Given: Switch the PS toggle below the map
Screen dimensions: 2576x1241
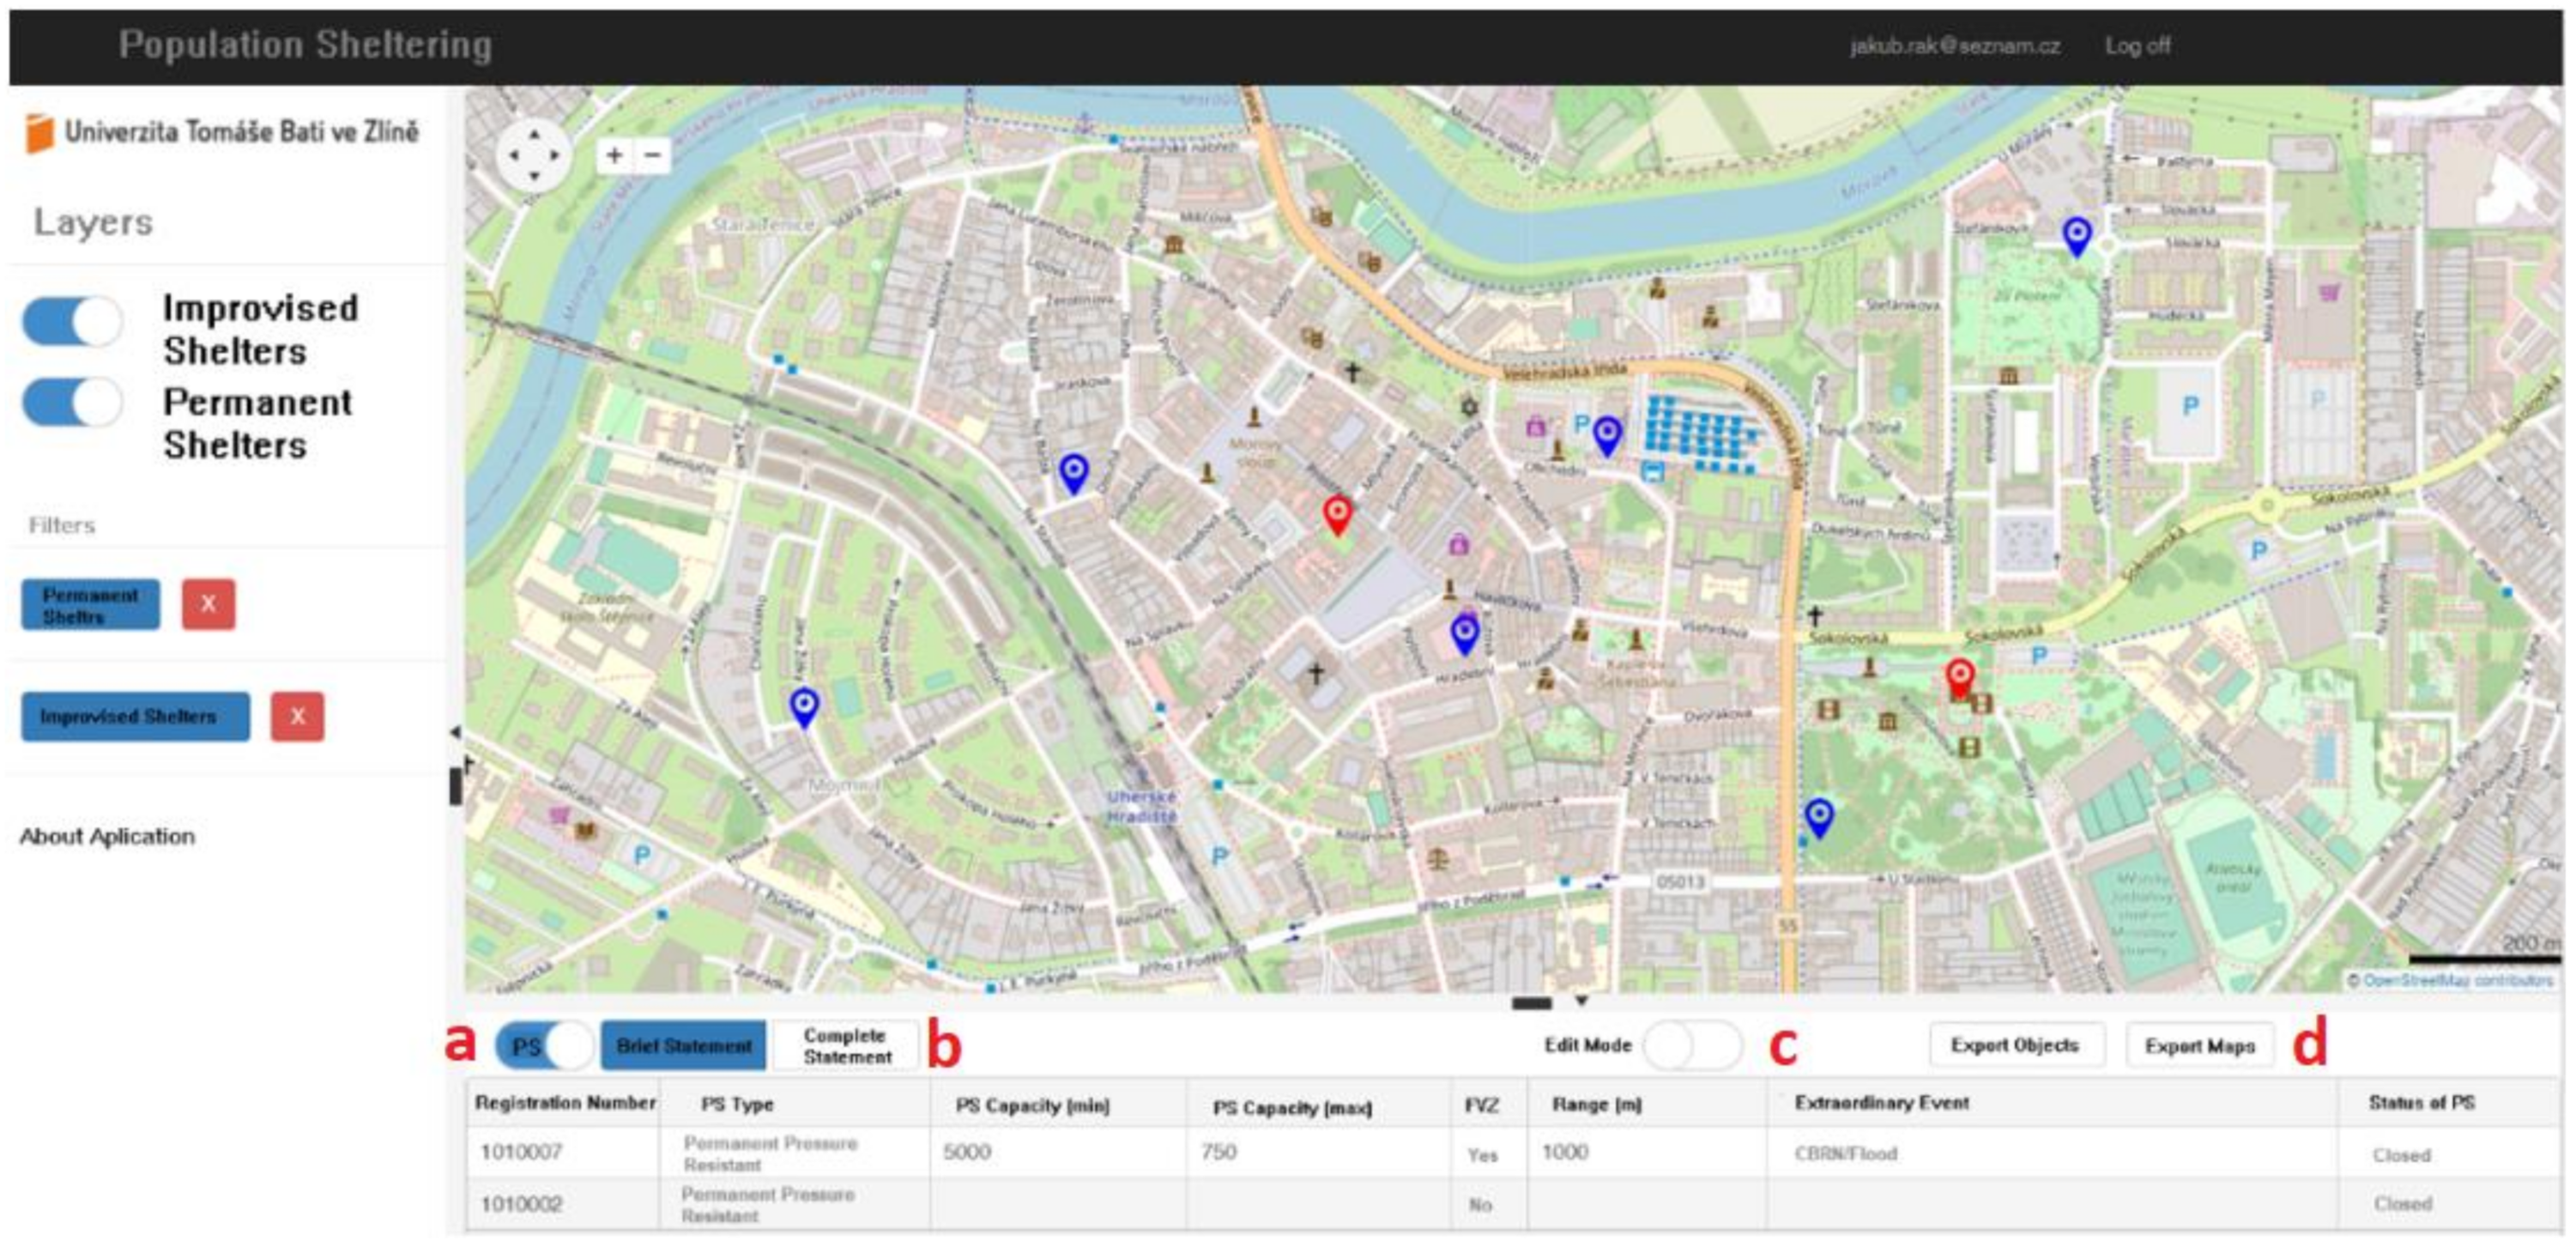Looking at the screenshot, I should pos(543,1045).
